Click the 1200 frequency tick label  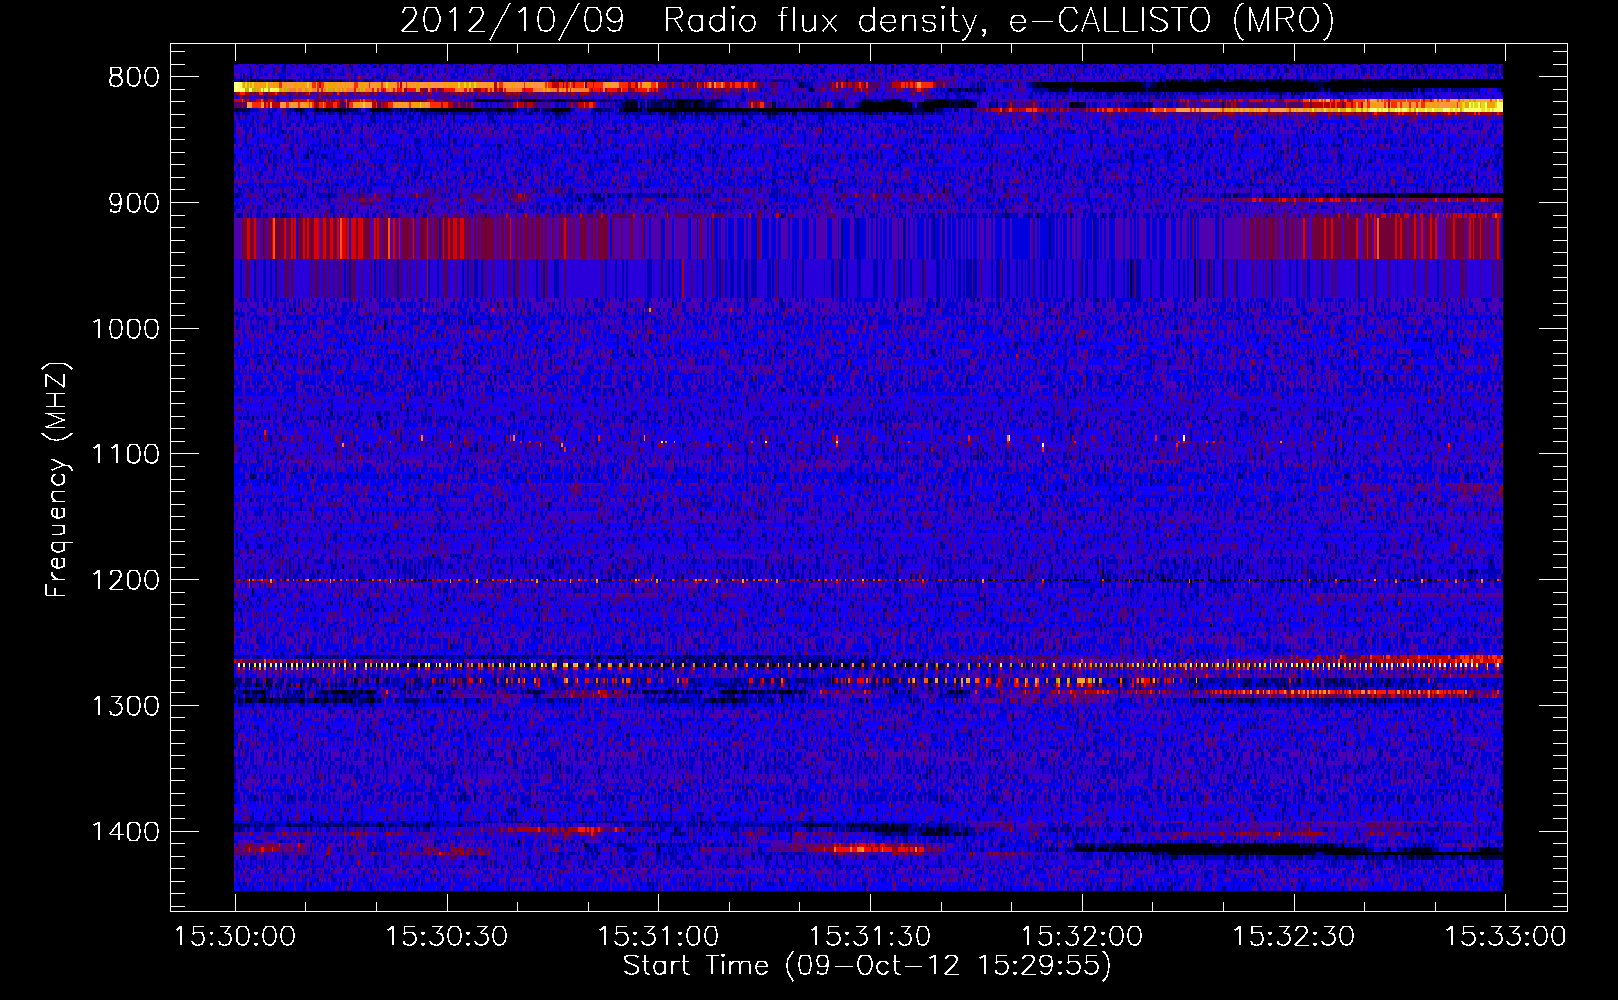pos(125,581)
